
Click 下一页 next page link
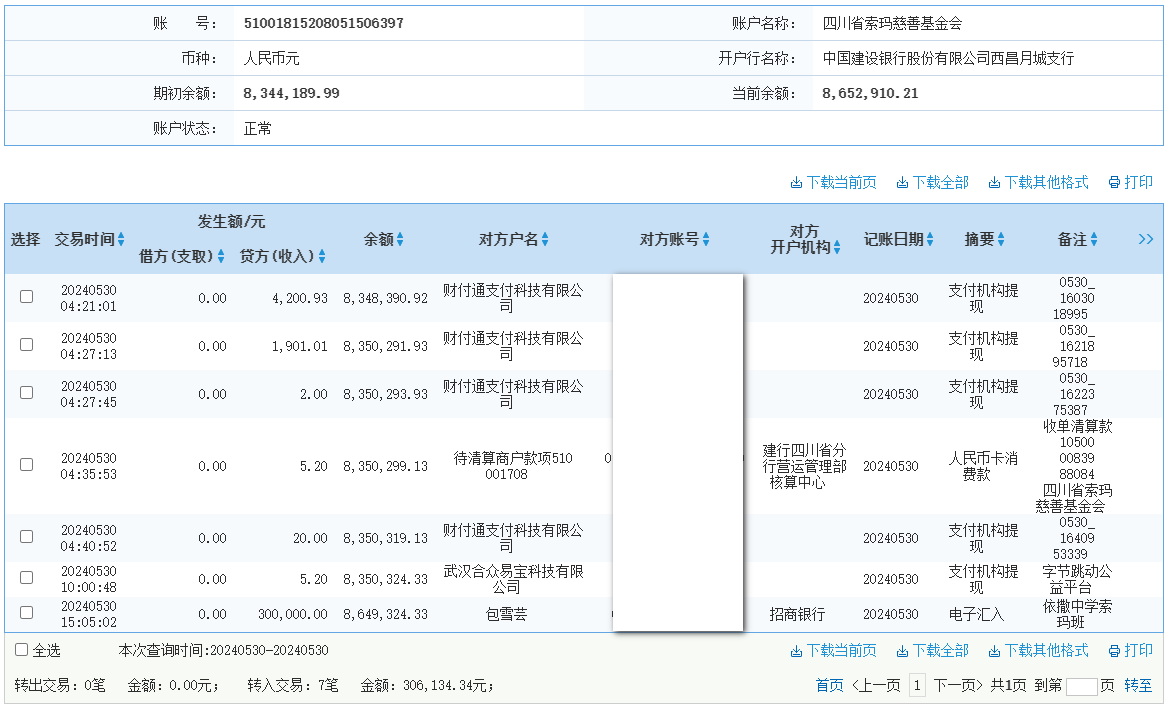coord(958,685)
